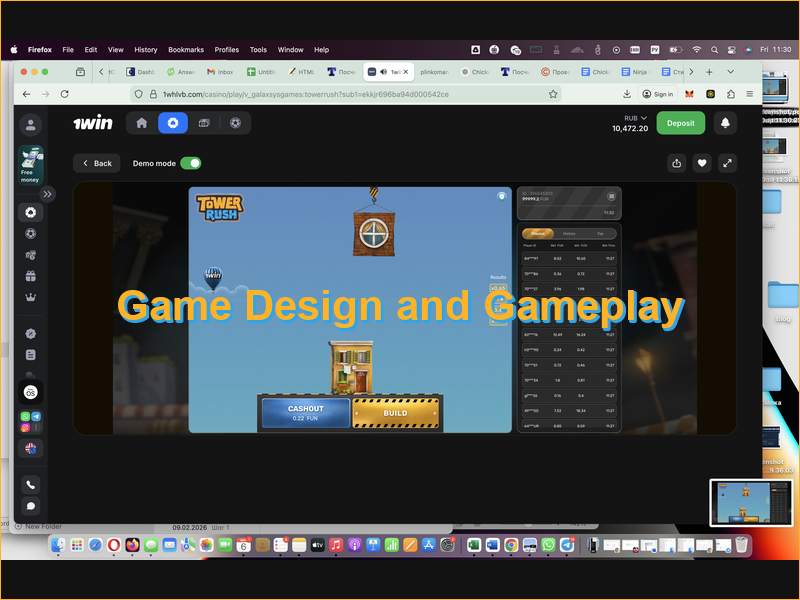Favorite the game with the heart icon
The image size is (800, 600).
(x=702, y=162)
